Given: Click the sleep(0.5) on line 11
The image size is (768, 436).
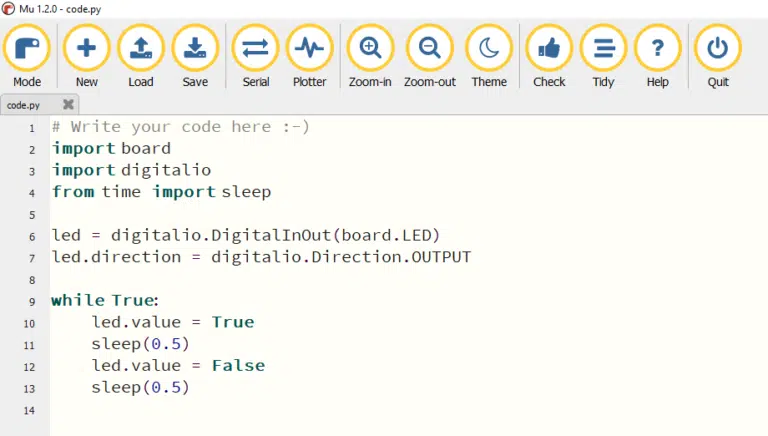Looking at the screenshot, I should click(x=140, y=343).
